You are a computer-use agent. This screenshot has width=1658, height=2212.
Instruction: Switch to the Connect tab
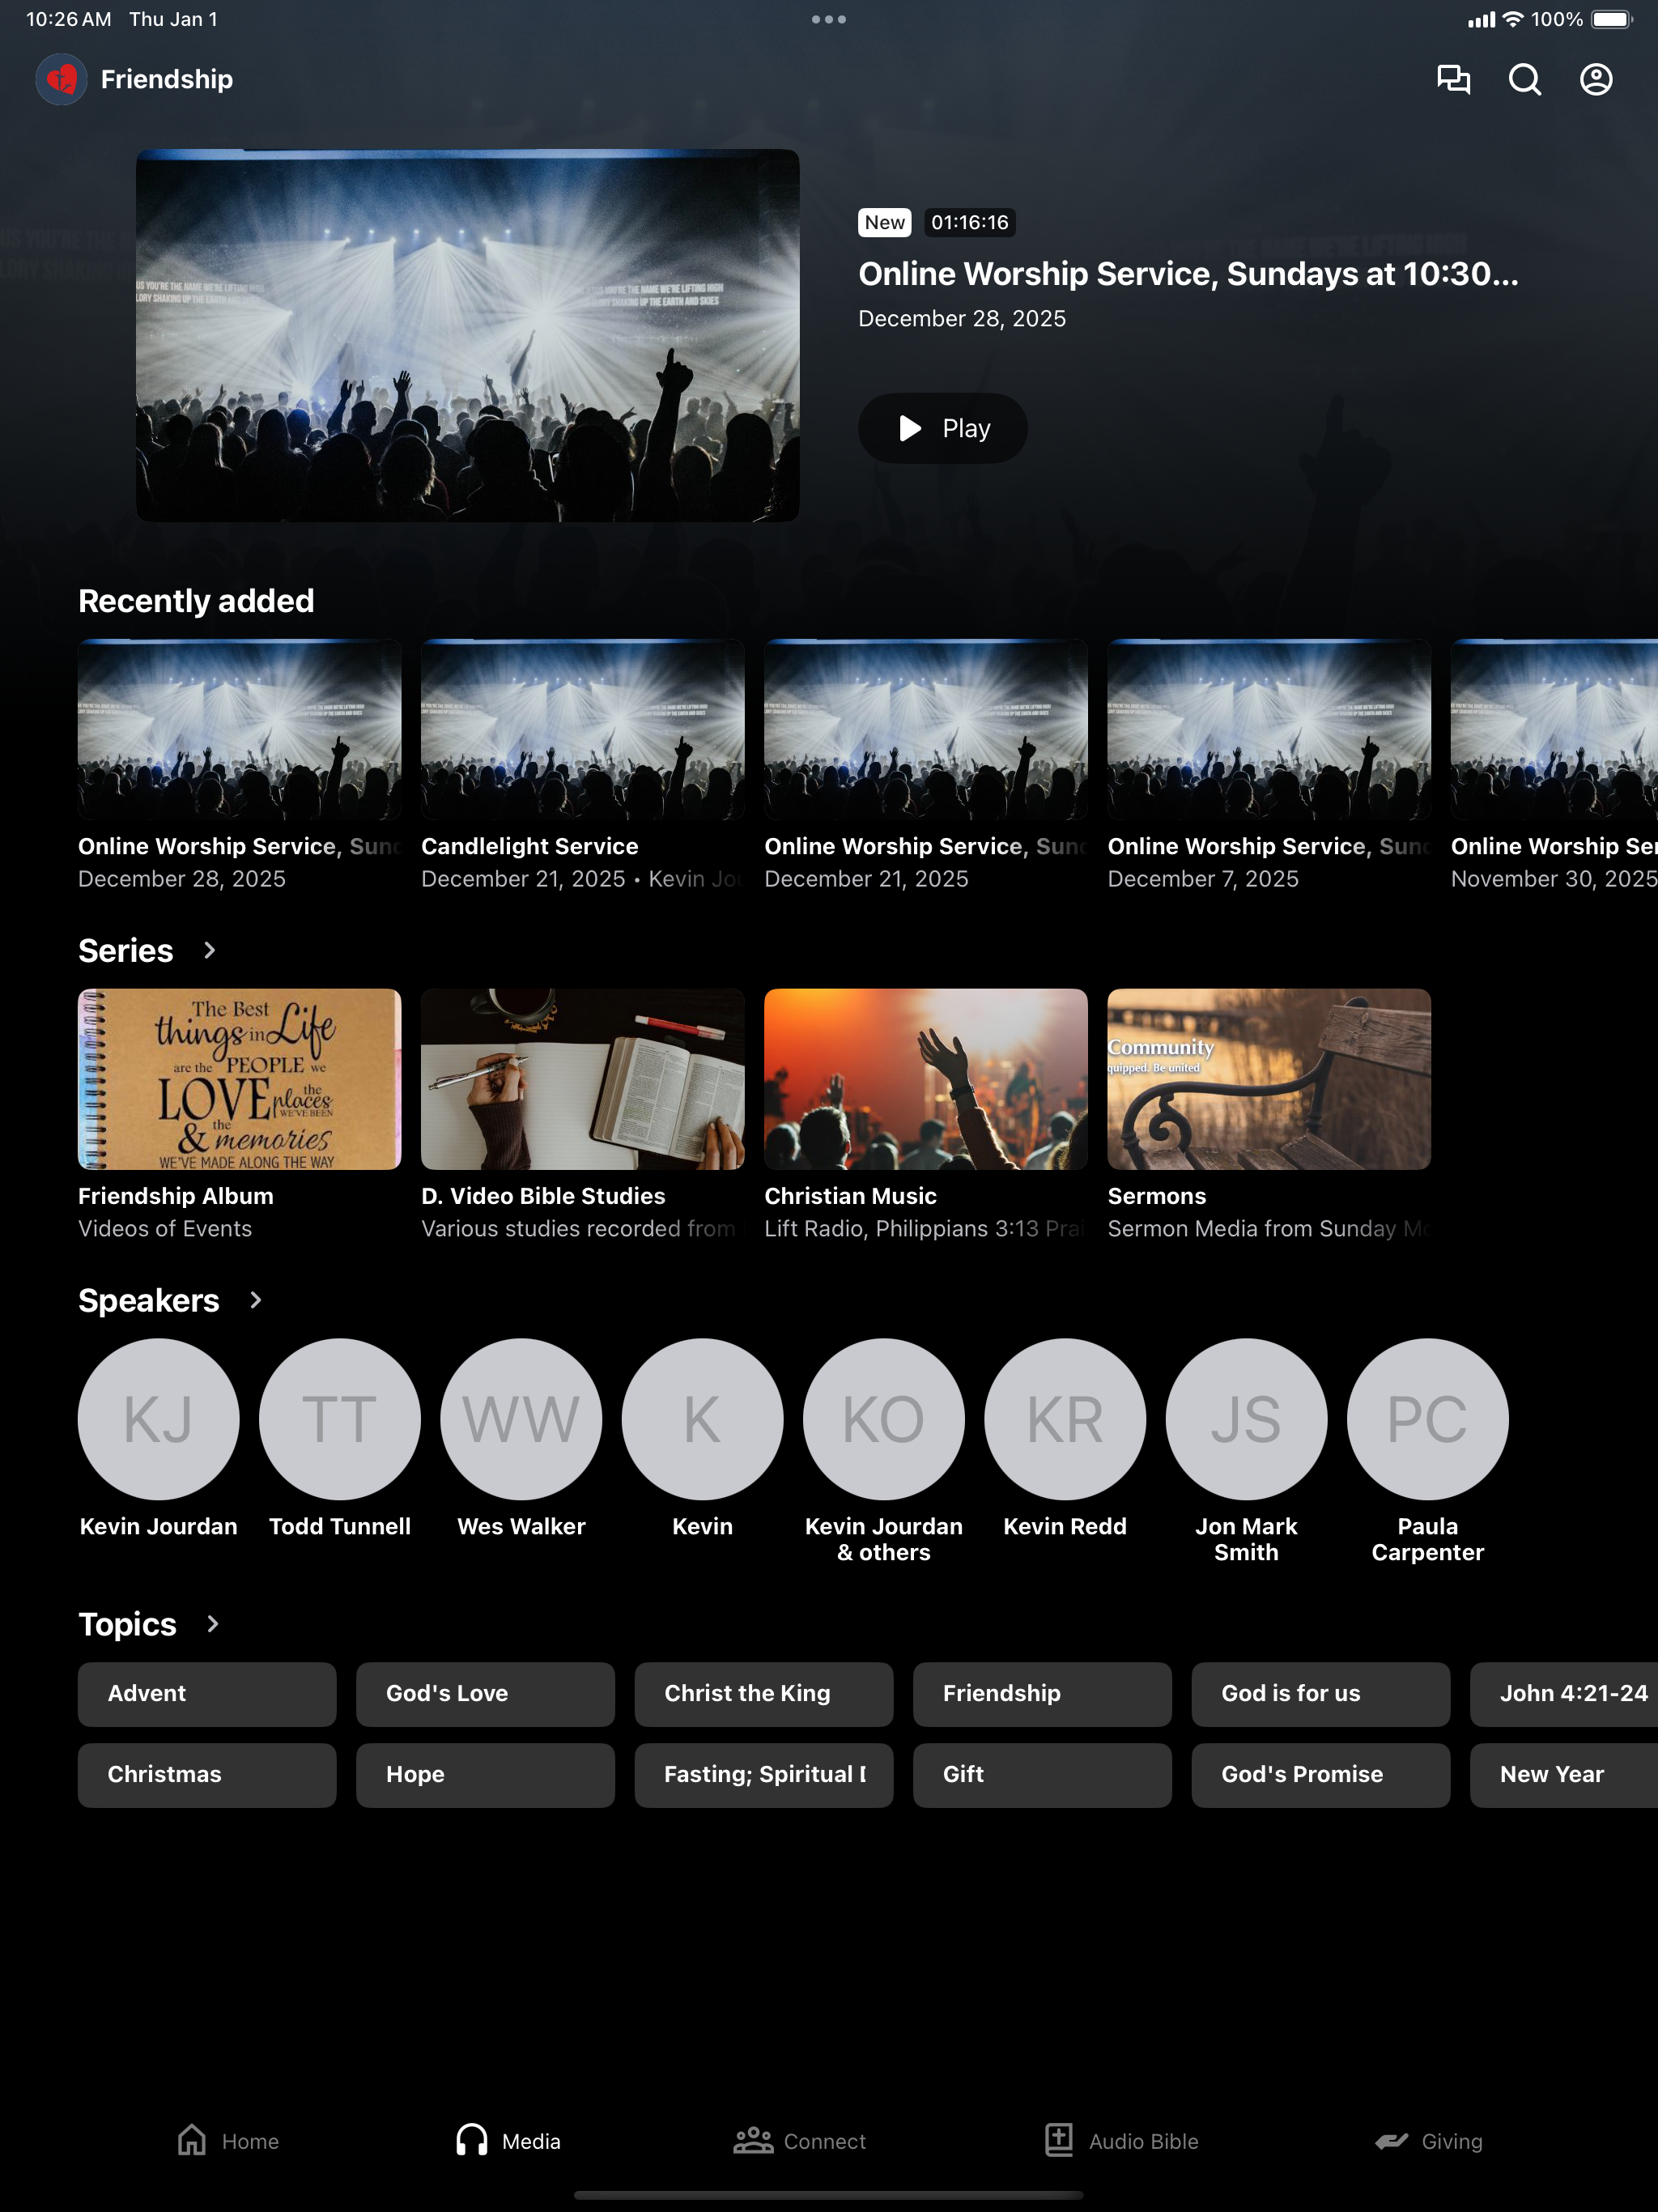click(799, 2140)
